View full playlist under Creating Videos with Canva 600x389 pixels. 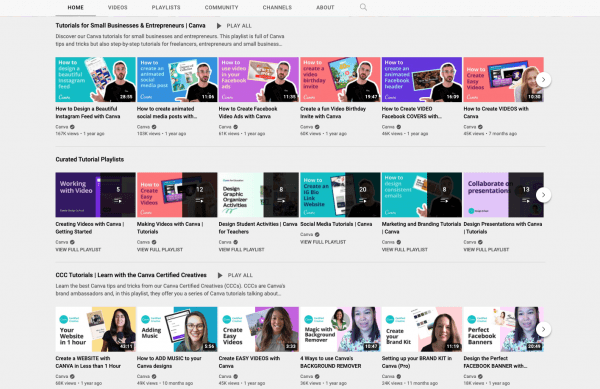click(x=78, y=249)
